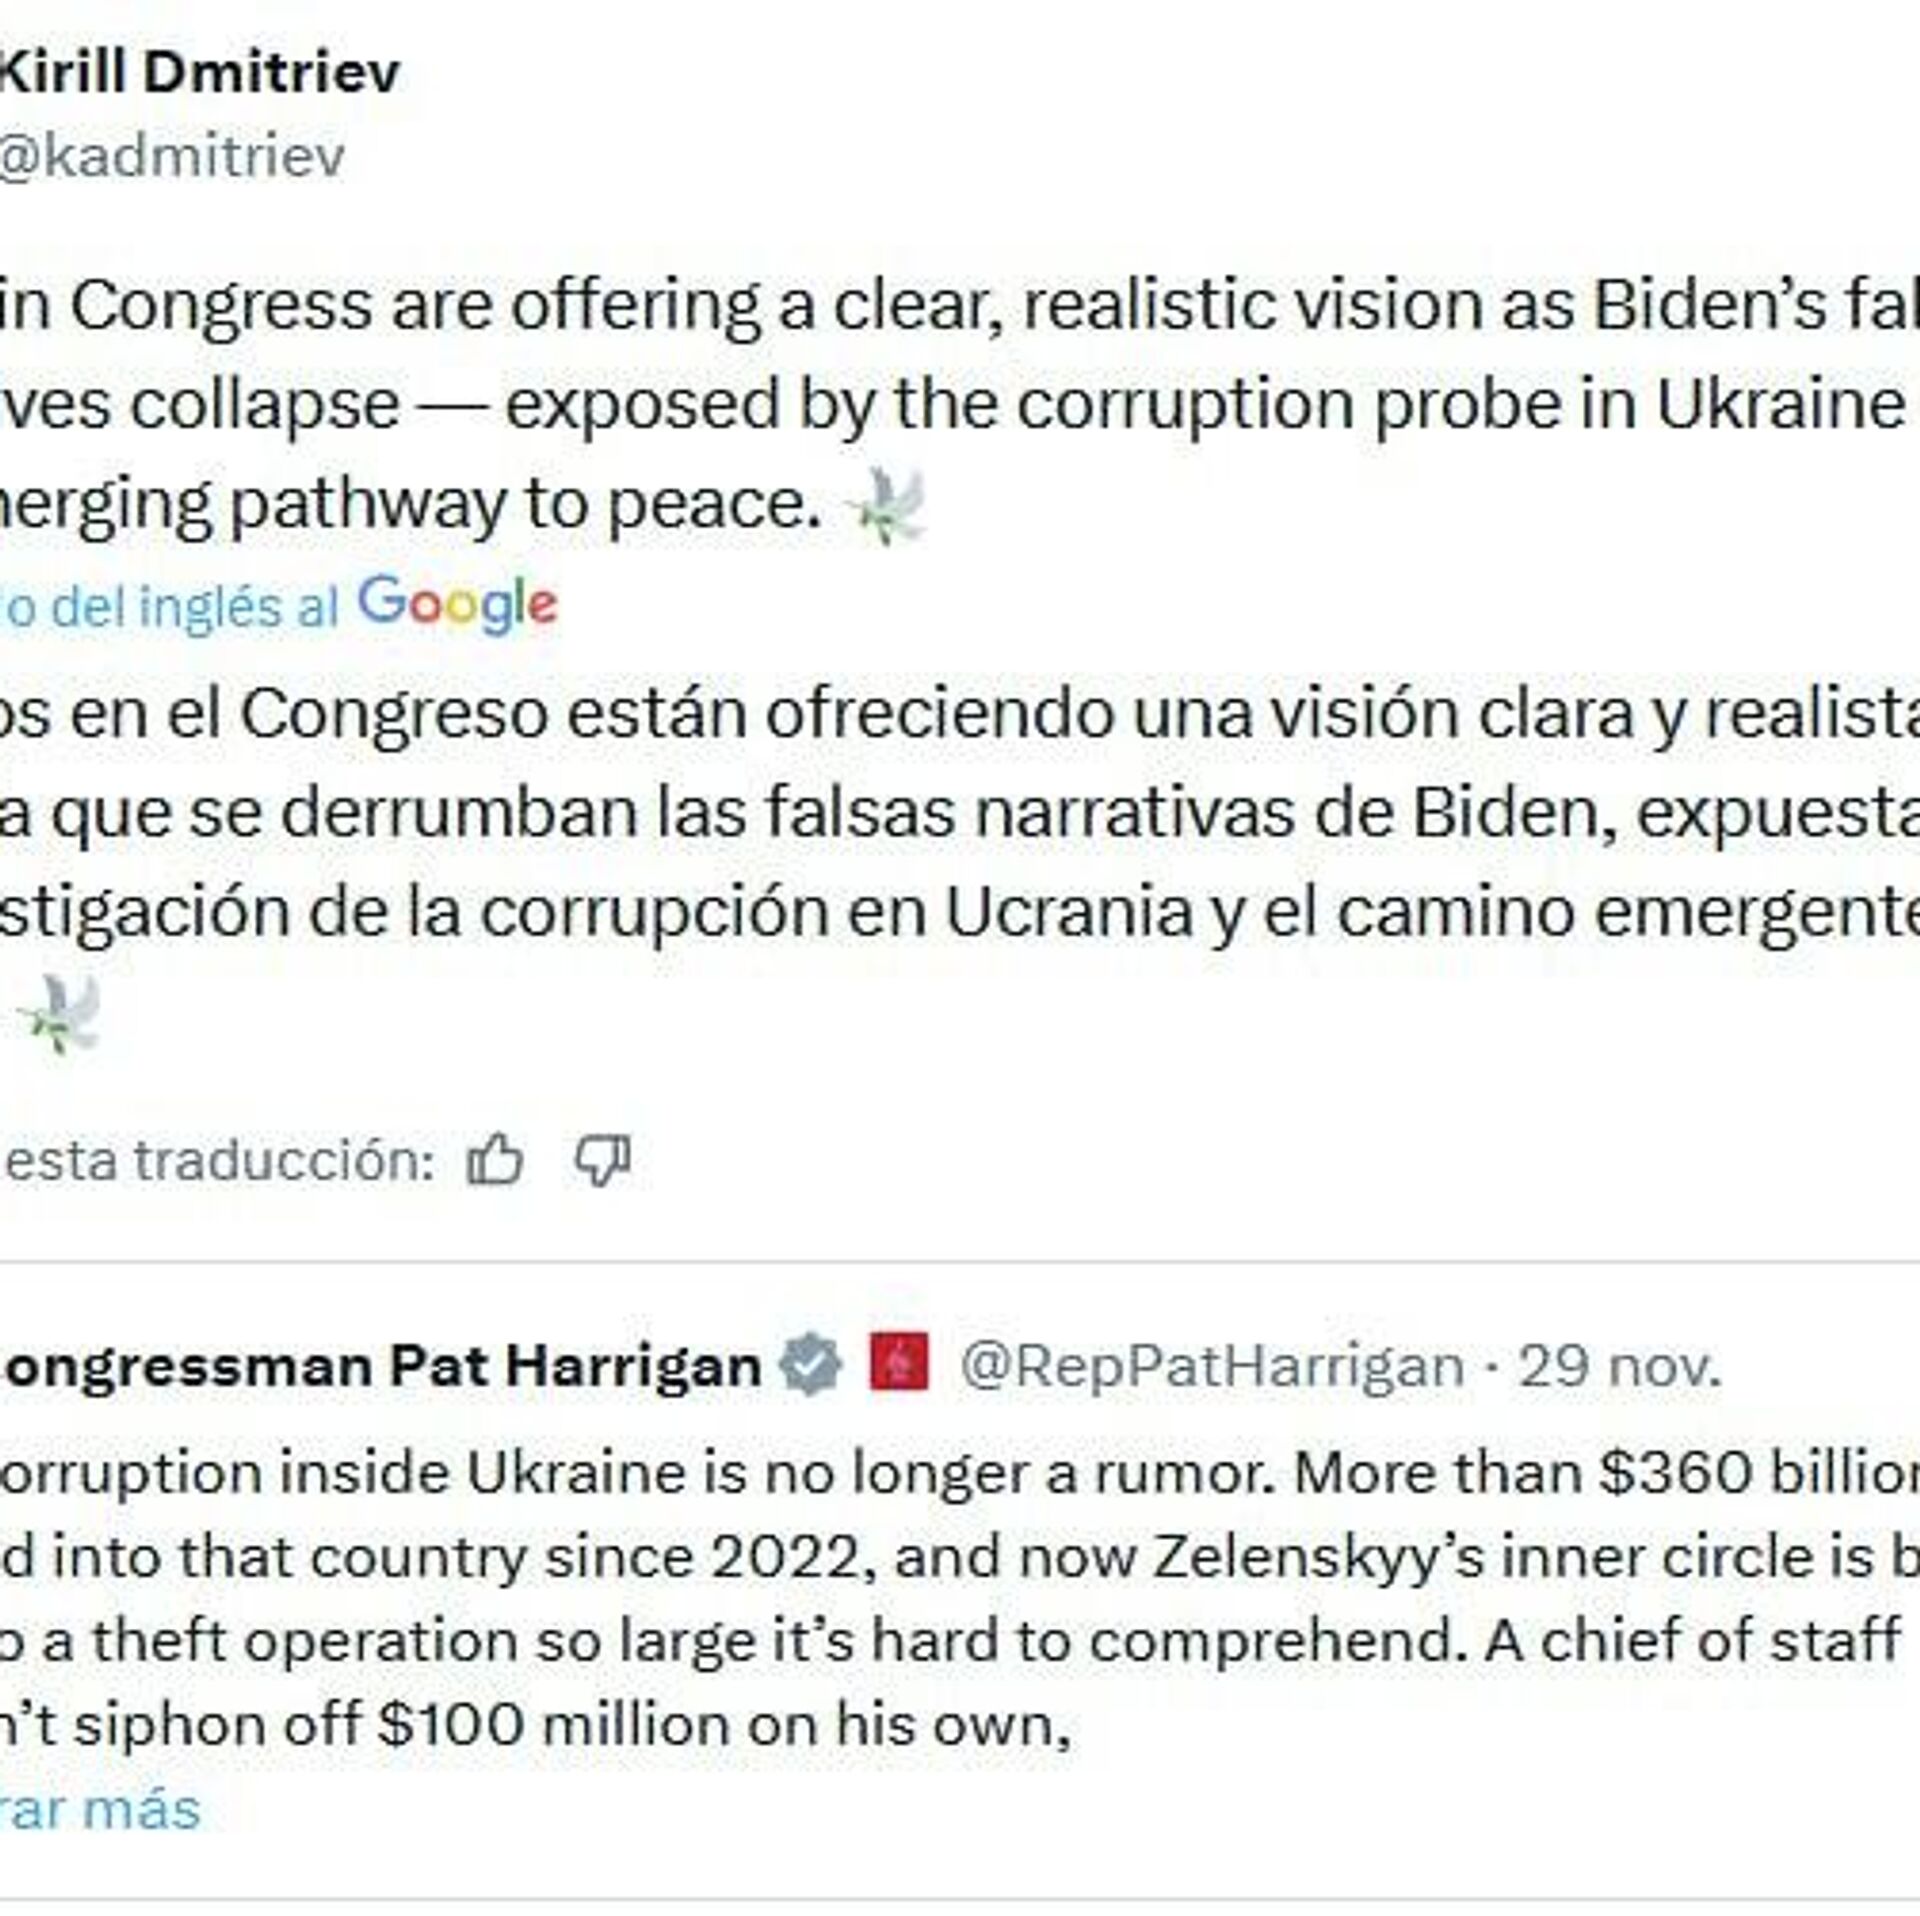Click the @RepPatHarrigan handle
Viewport: 1920px width, 1916px height.
pyautogui.click(x=1211, y=1366)
